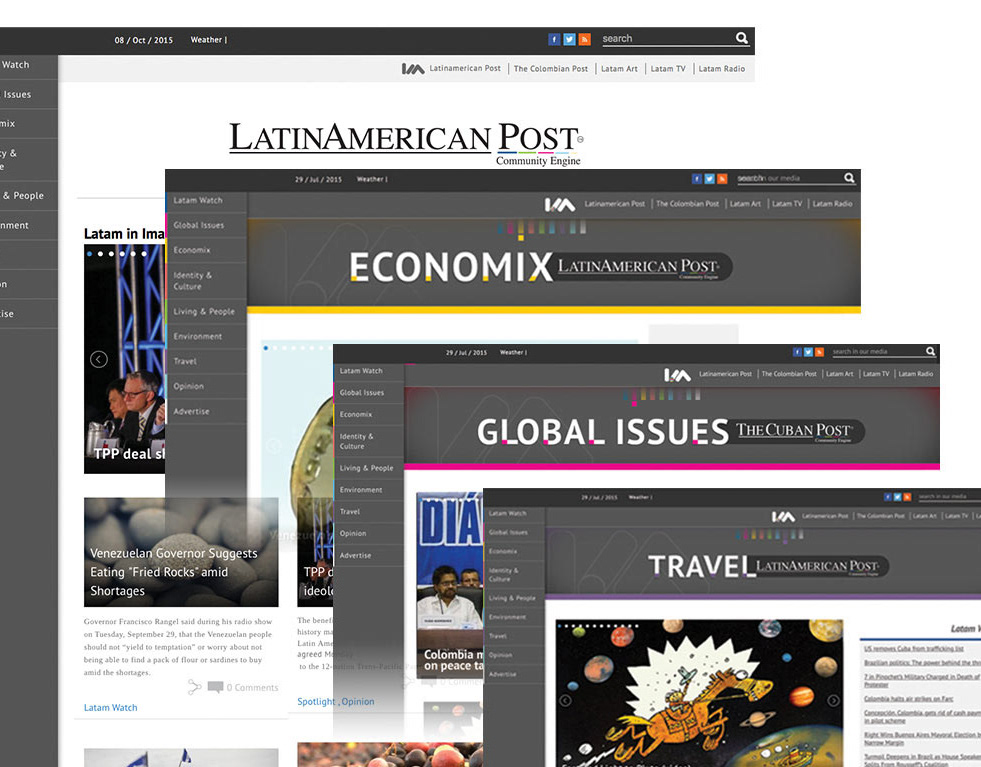Open Identity & Culture in Economix sidebar
981x767 pixels.
click(193, 281)
